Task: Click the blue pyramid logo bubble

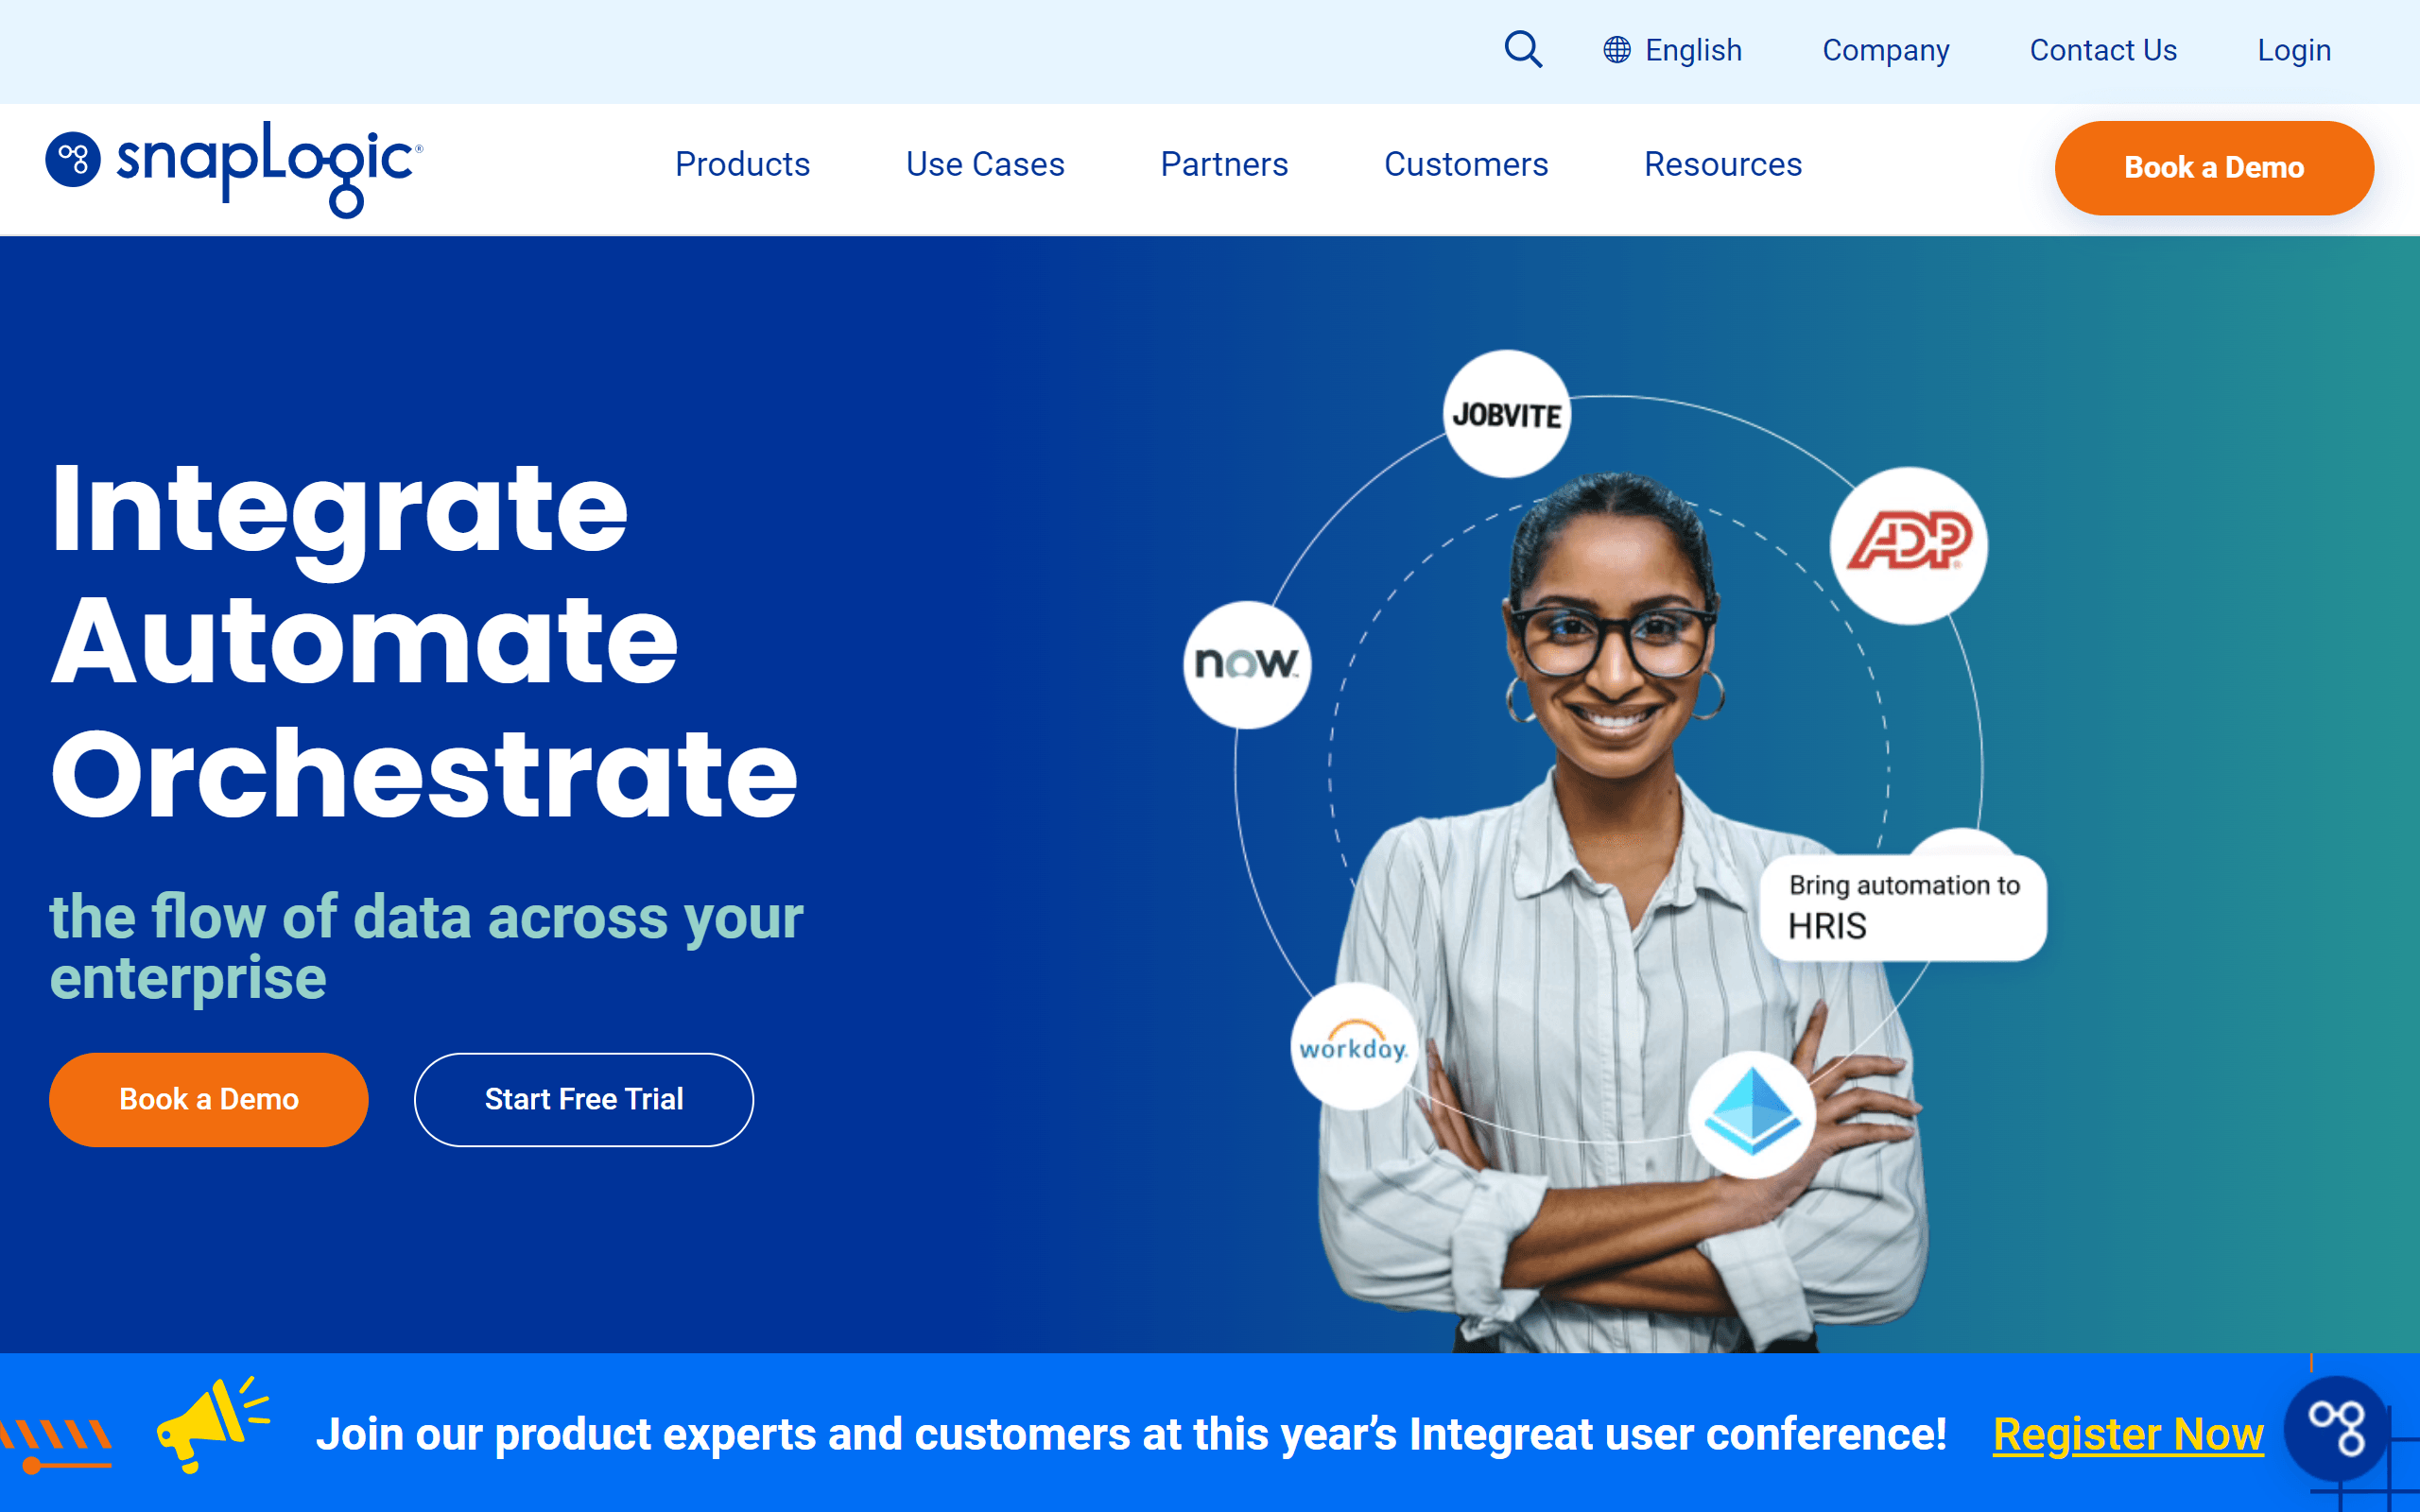Action: [x=1752, y=1114]
